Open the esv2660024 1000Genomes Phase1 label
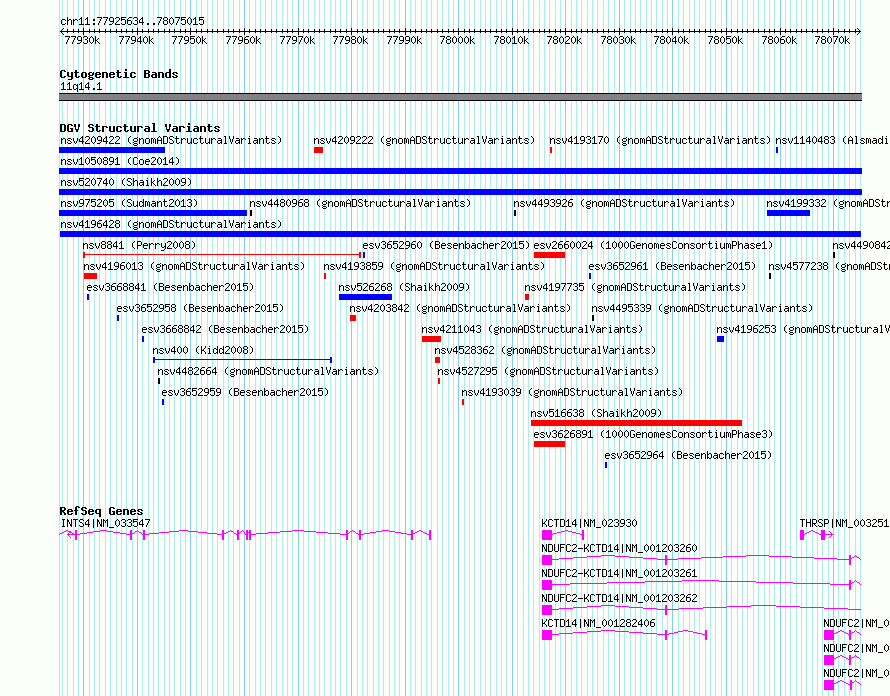Viewport: 890px width, 696px height. pos(653,245)
